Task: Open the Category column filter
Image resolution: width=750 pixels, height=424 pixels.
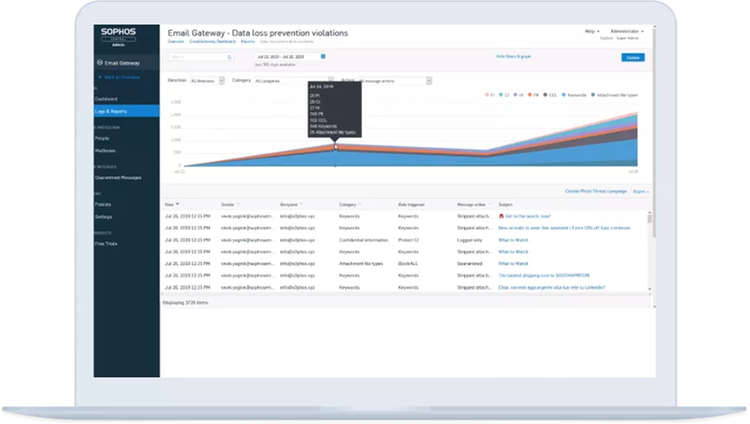Action: point(360,204)
